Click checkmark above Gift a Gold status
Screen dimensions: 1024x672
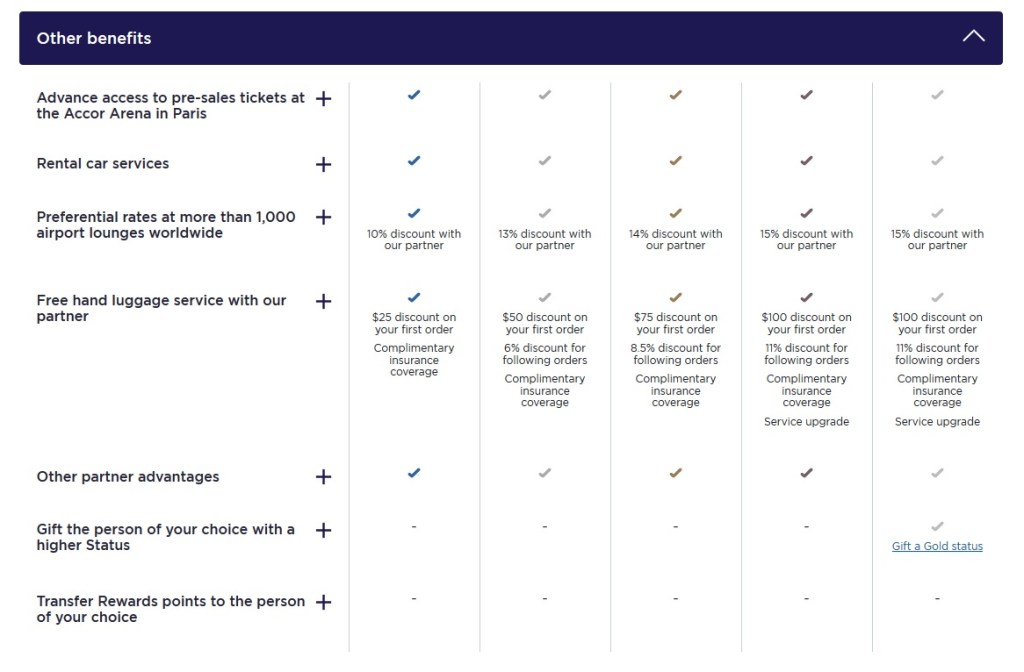point(937,526)
